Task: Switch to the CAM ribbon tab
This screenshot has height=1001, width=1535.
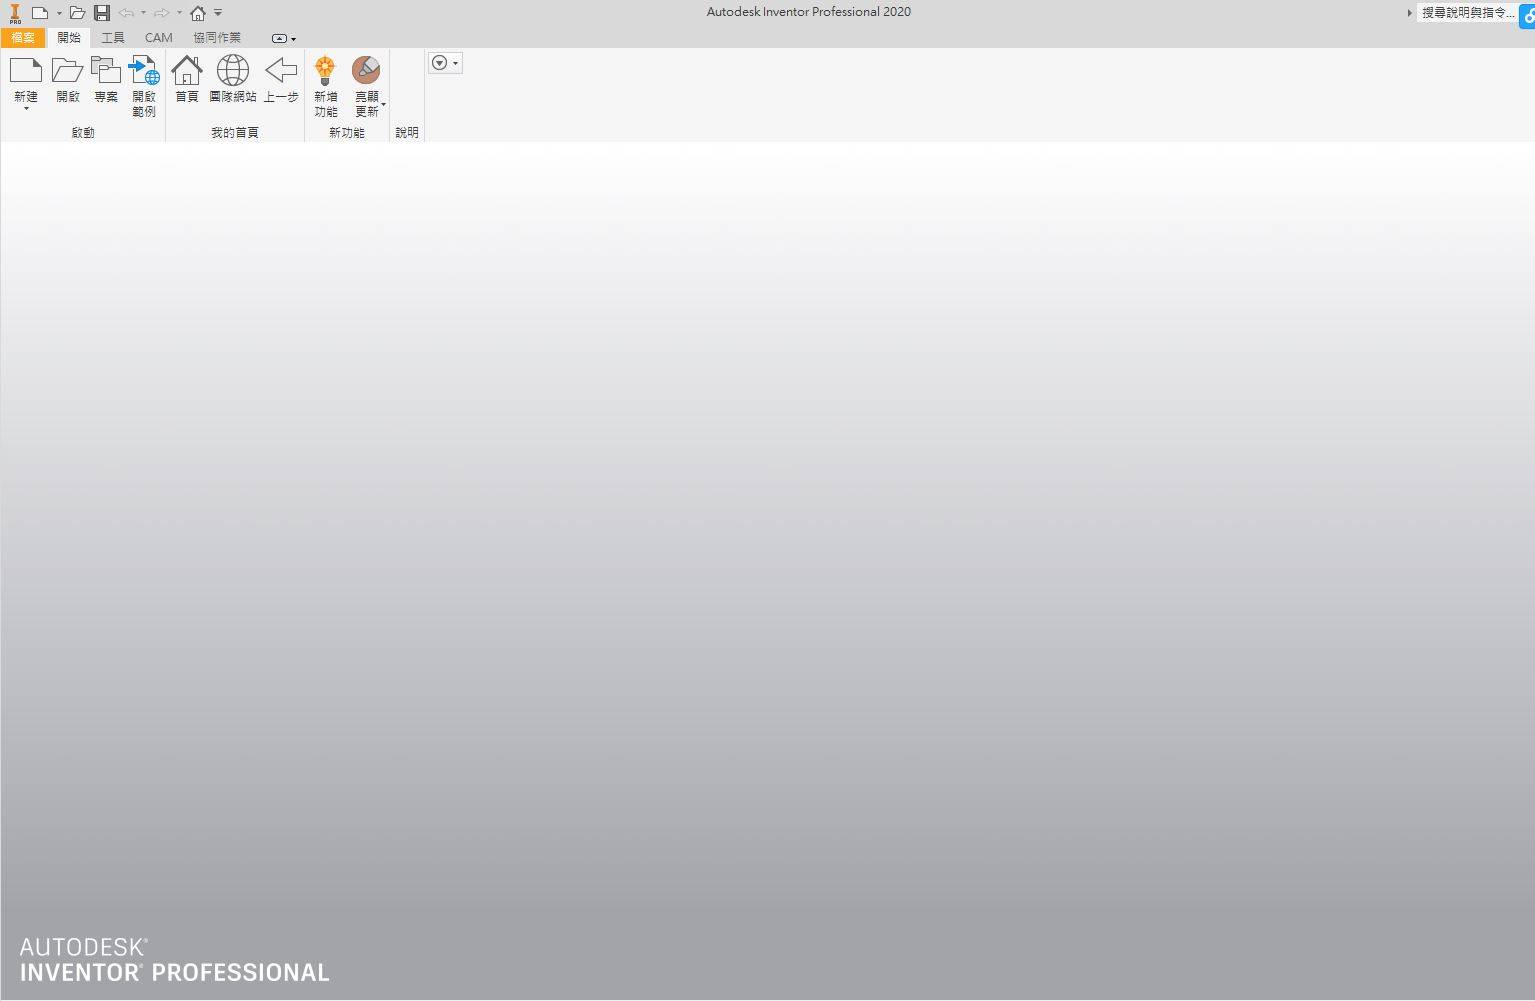Action: [x=158, y=38]
